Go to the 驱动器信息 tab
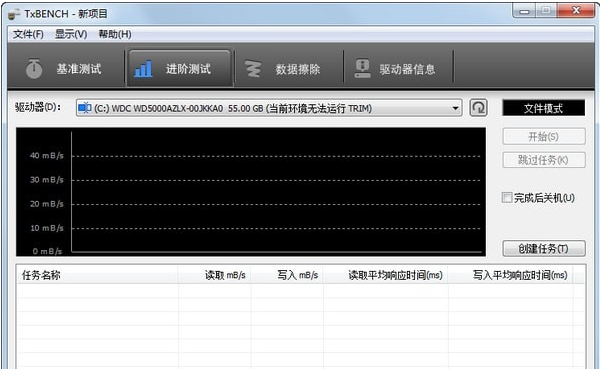This screenshot has width=600, height=369. (x=399, y=69)
